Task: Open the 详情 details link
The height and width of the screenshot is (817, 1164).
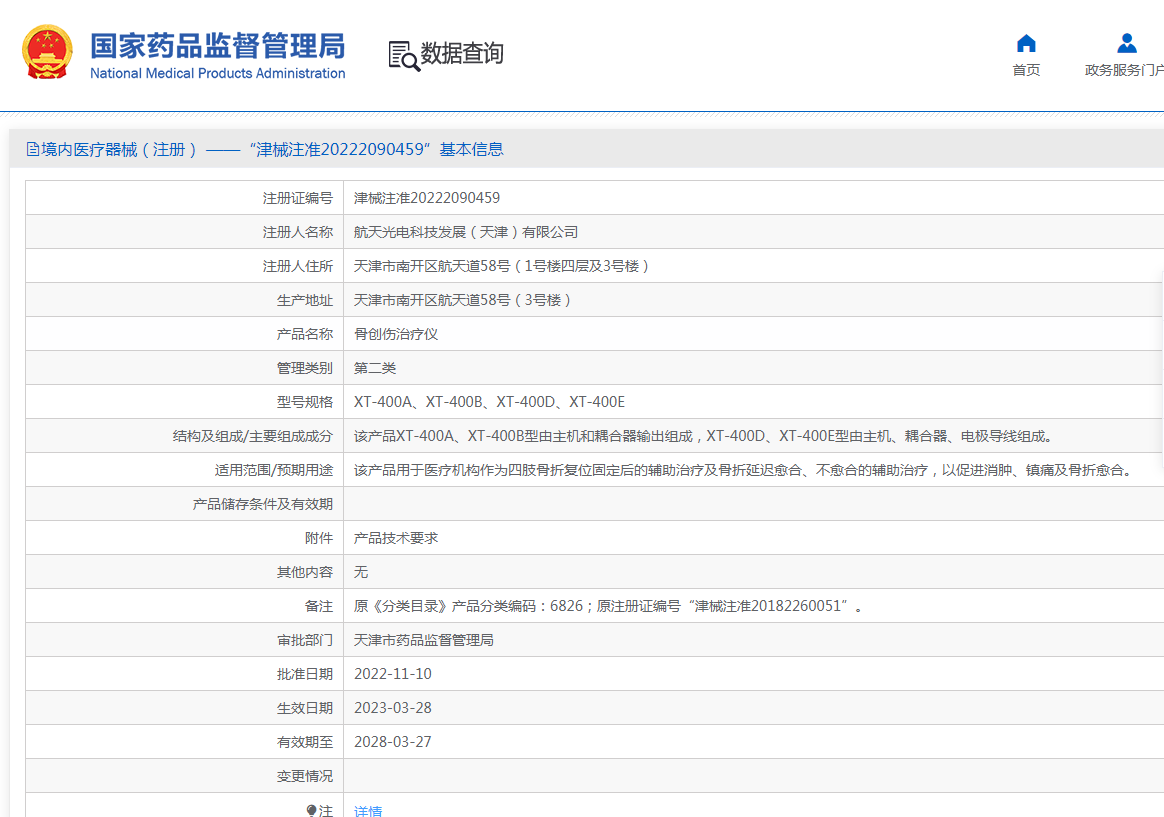Action: (x=368, y=810)
